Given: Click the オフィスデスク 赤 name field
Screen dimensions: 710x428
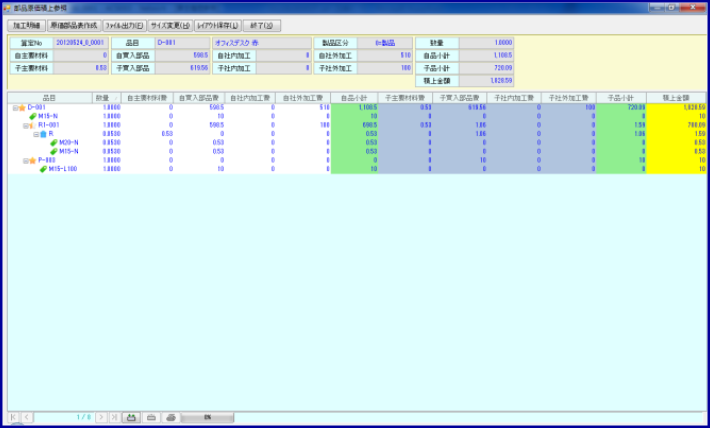Looking at the screenshot, I should (x=262, y=43).
